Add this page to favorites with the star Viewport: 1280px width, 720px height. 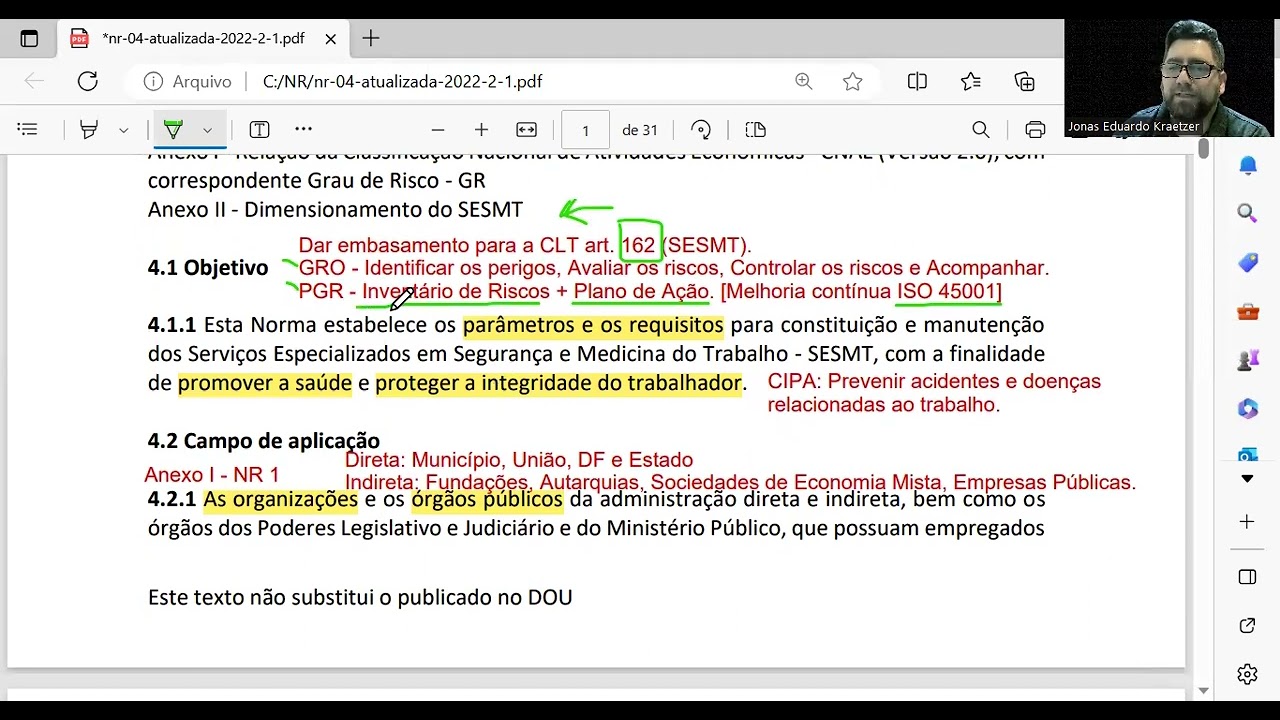click(852, 82)
